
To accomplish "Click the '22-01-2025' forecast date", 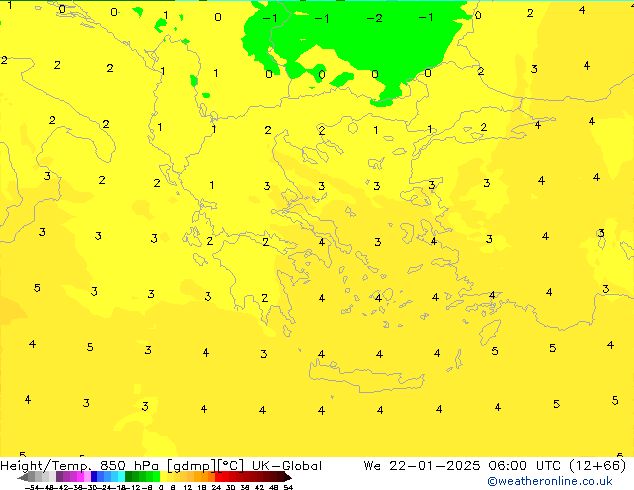I will tap(435, 466).
